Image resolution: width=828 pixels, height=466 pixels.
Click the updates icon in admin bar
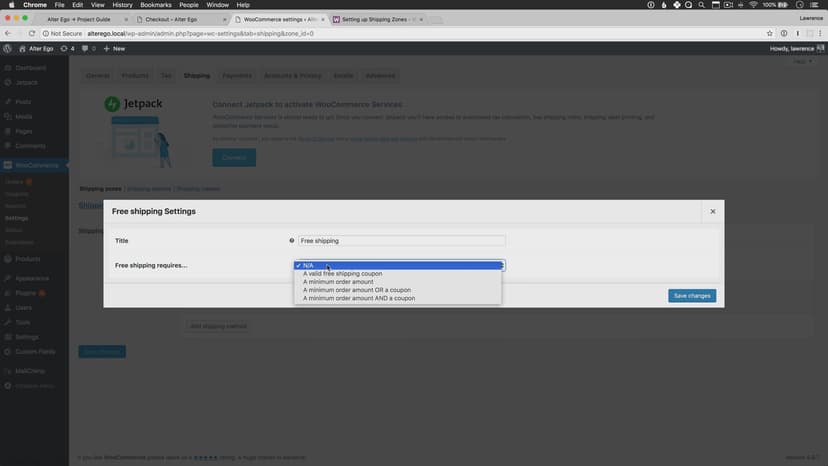[68, 48]
